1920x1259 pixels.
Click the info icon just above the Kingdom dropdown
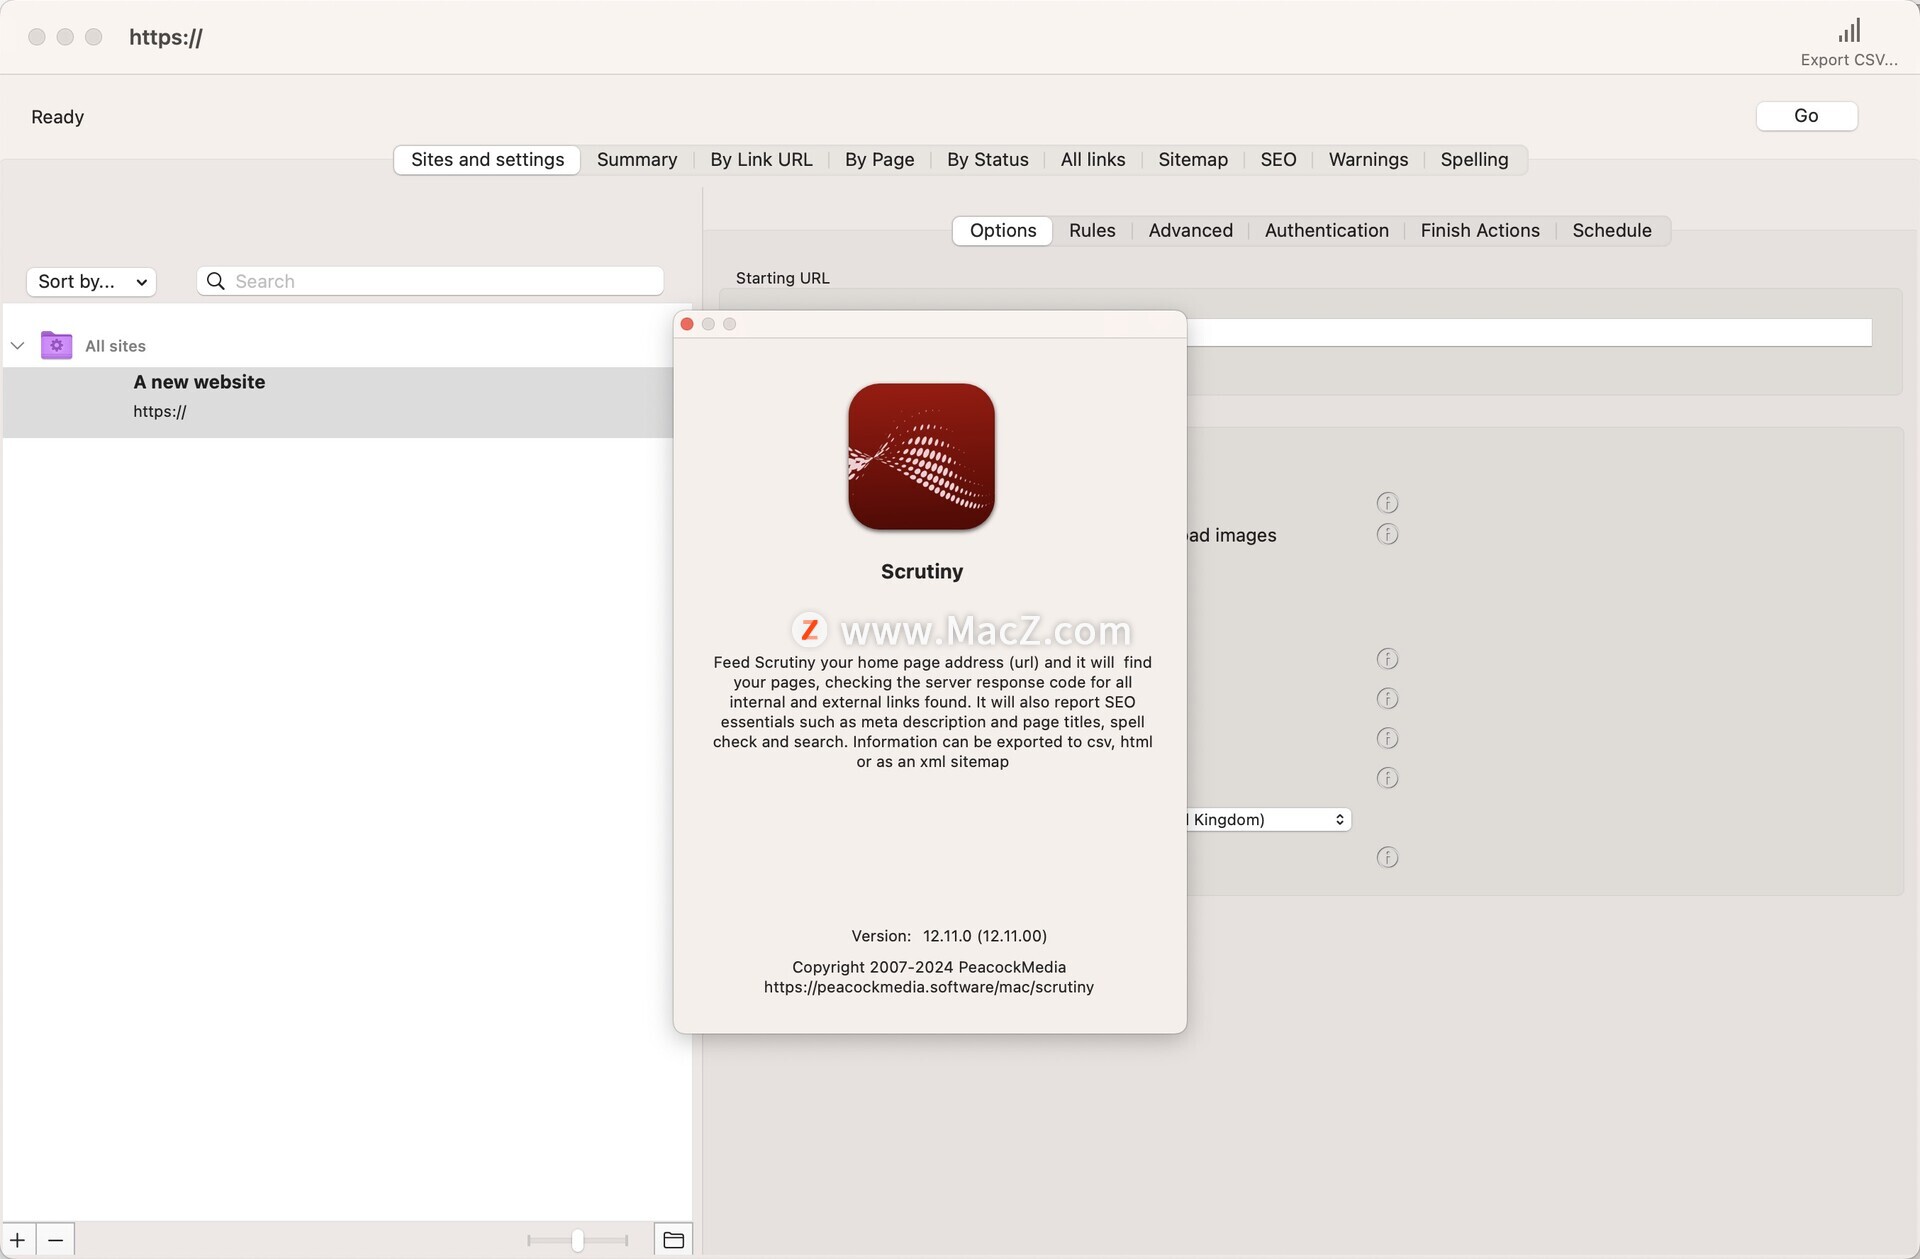click(1387, 777)
